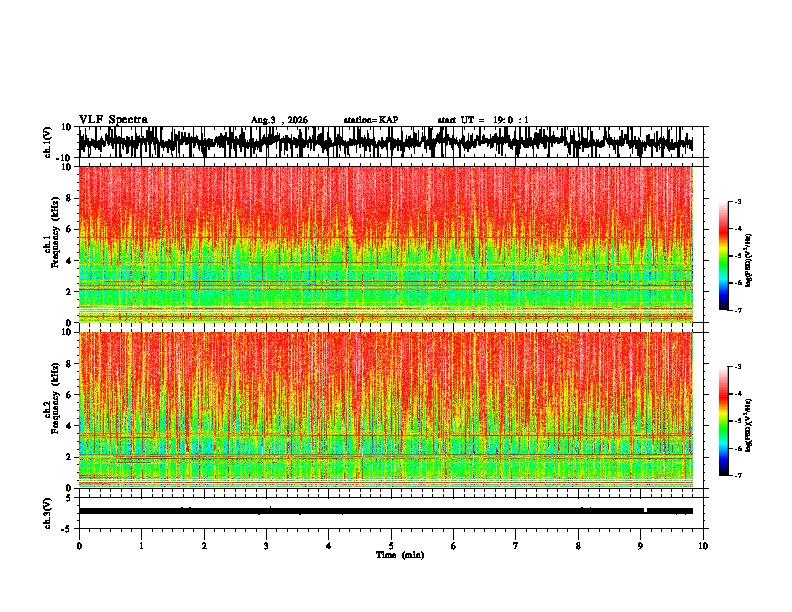Click the ch.3(V) axis label
The height and width of the screenshot is (612, 792).
click(48, 513)
